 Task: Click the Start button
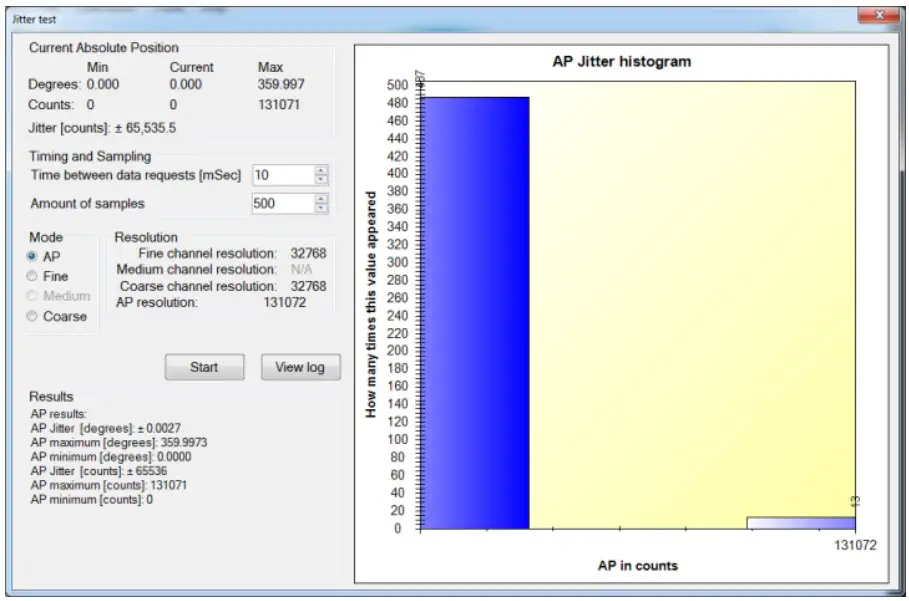click(204, 366)
